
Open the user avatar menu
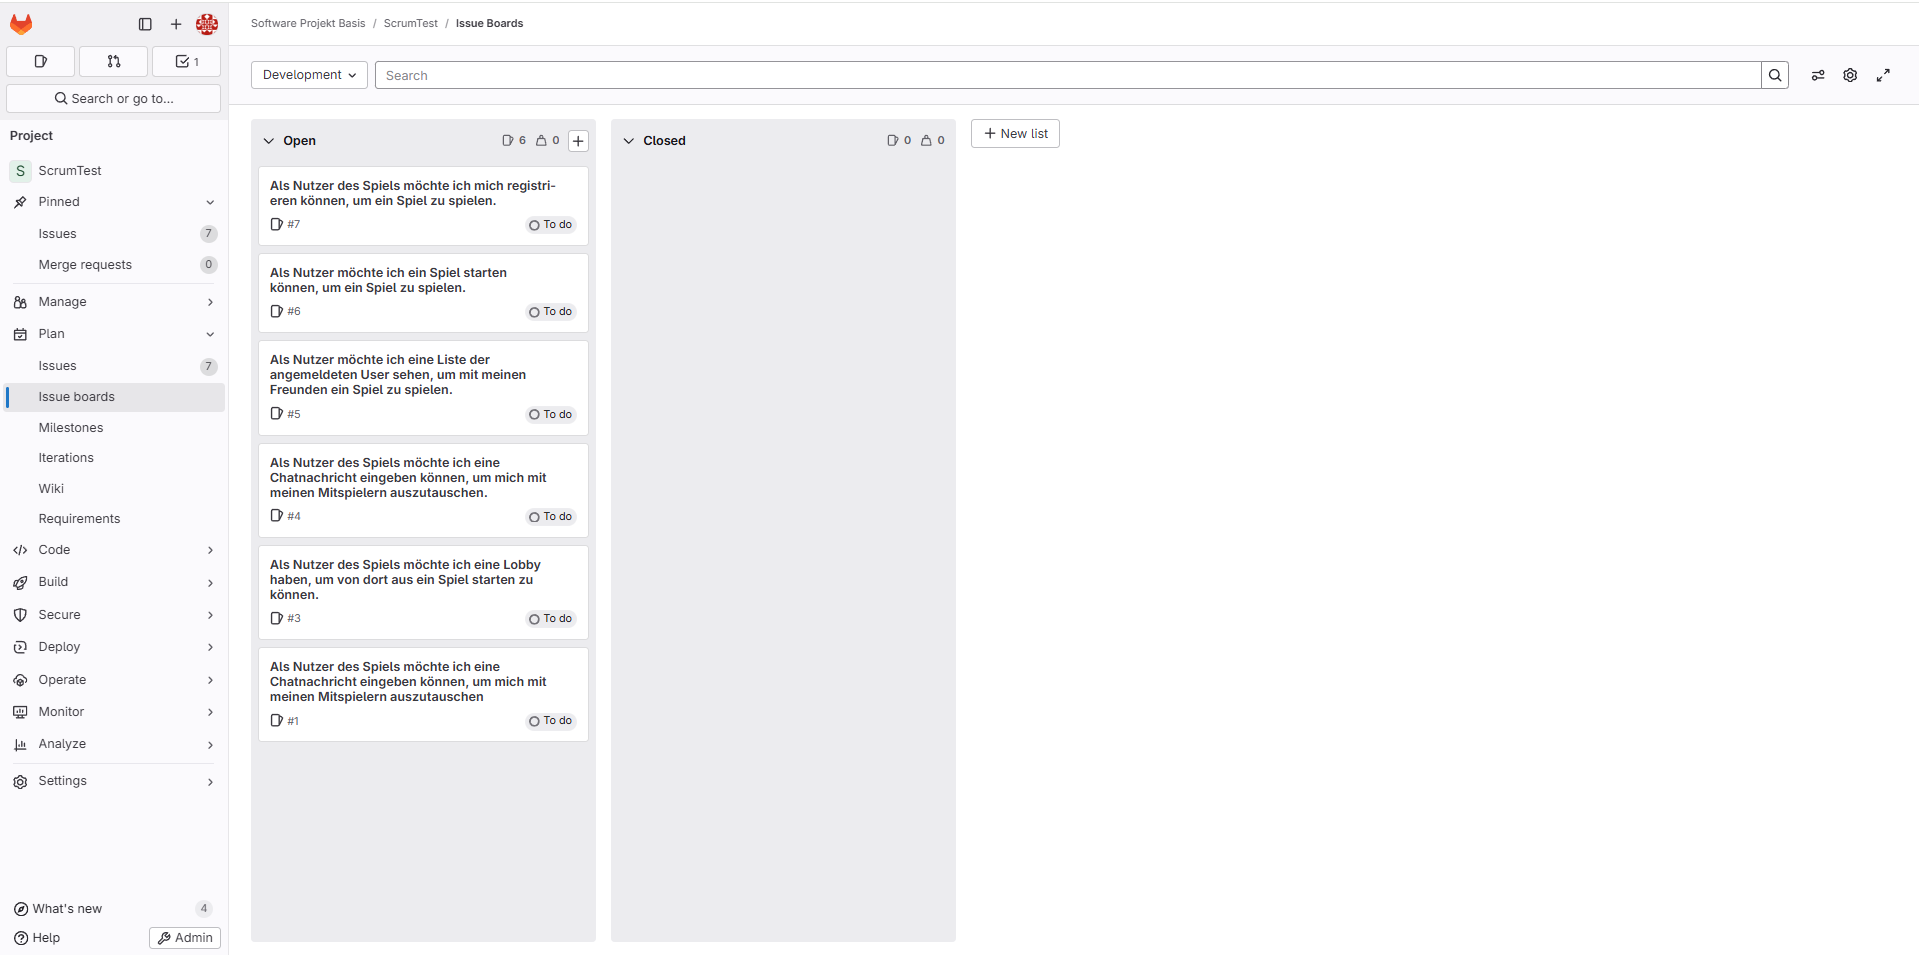(x=207, y=24)
